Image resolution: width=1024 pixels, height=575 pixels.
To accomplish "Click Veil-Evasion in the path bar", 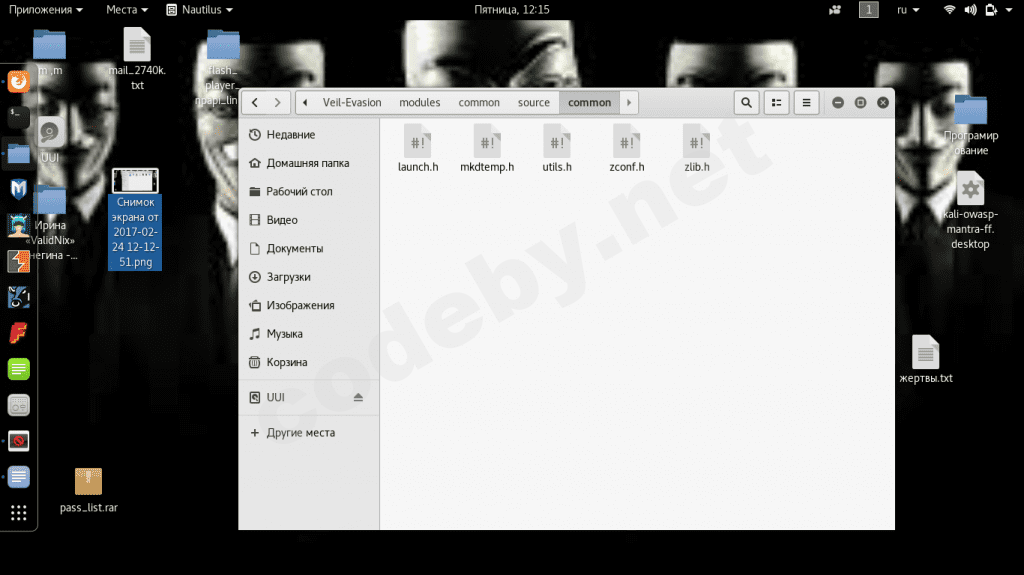I will (351, 102).
